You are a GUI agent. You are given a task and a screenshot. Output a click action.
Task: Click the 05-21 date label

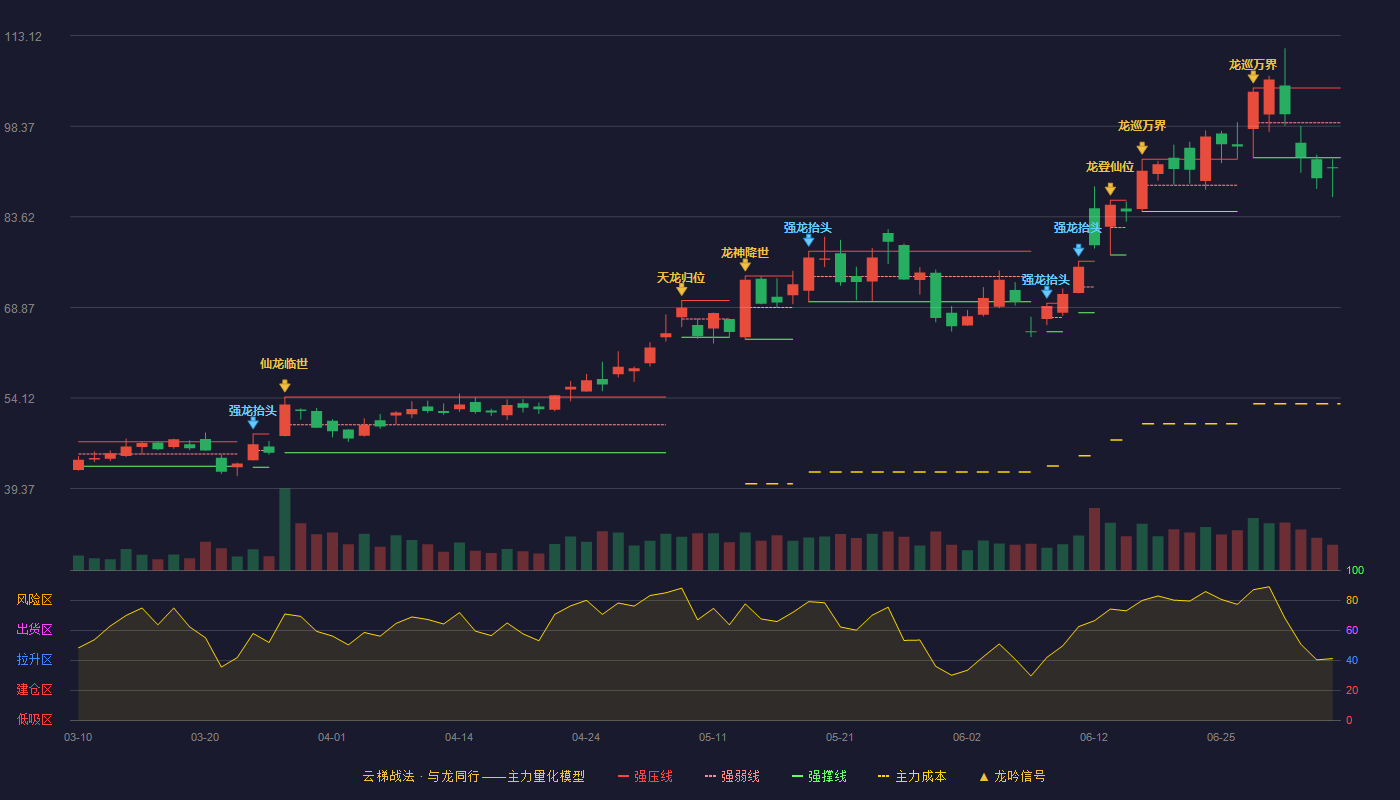click(x=840, y=737)
